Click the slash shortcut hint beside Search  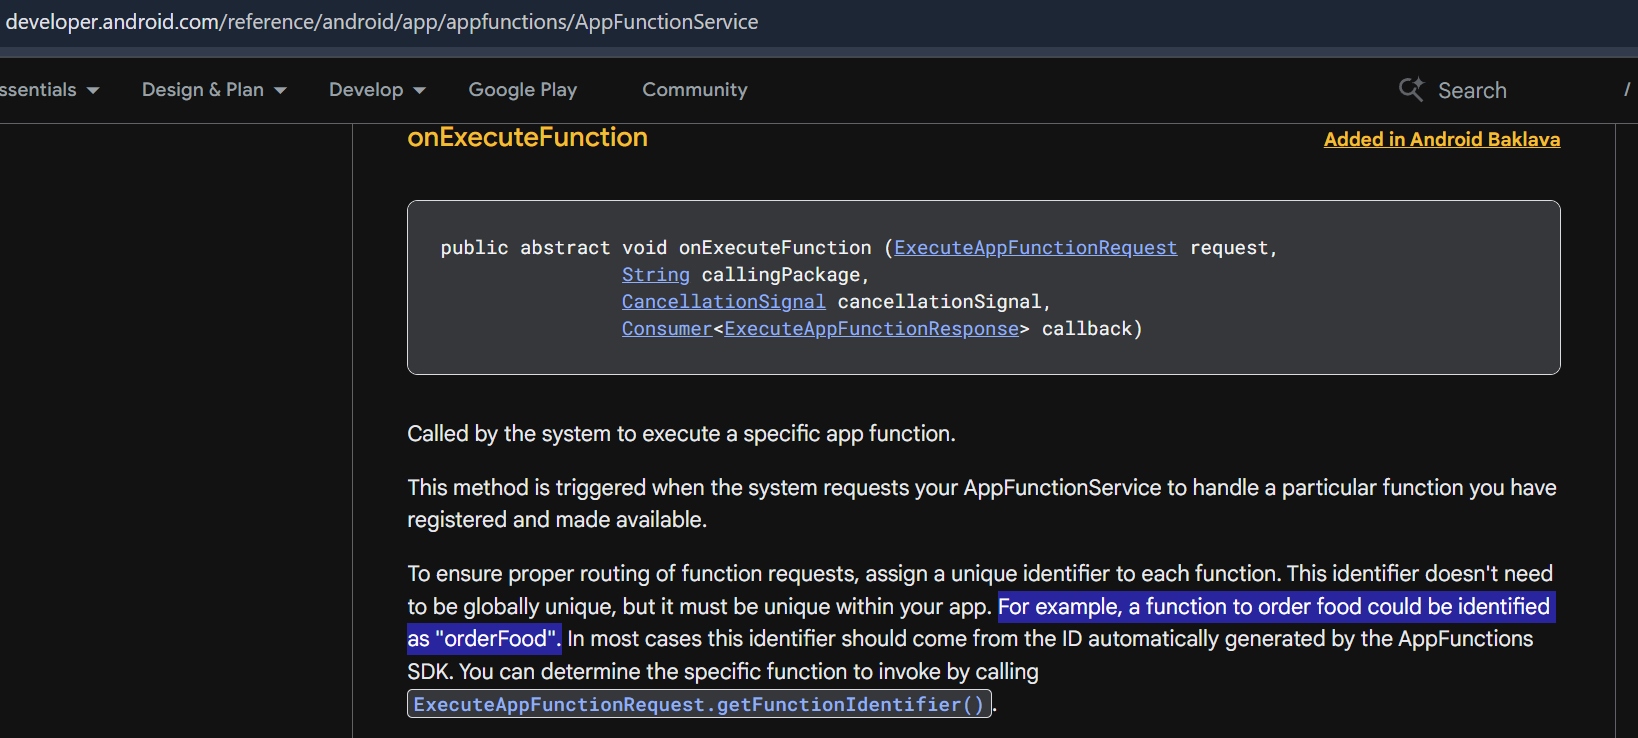coord(1626,90)
